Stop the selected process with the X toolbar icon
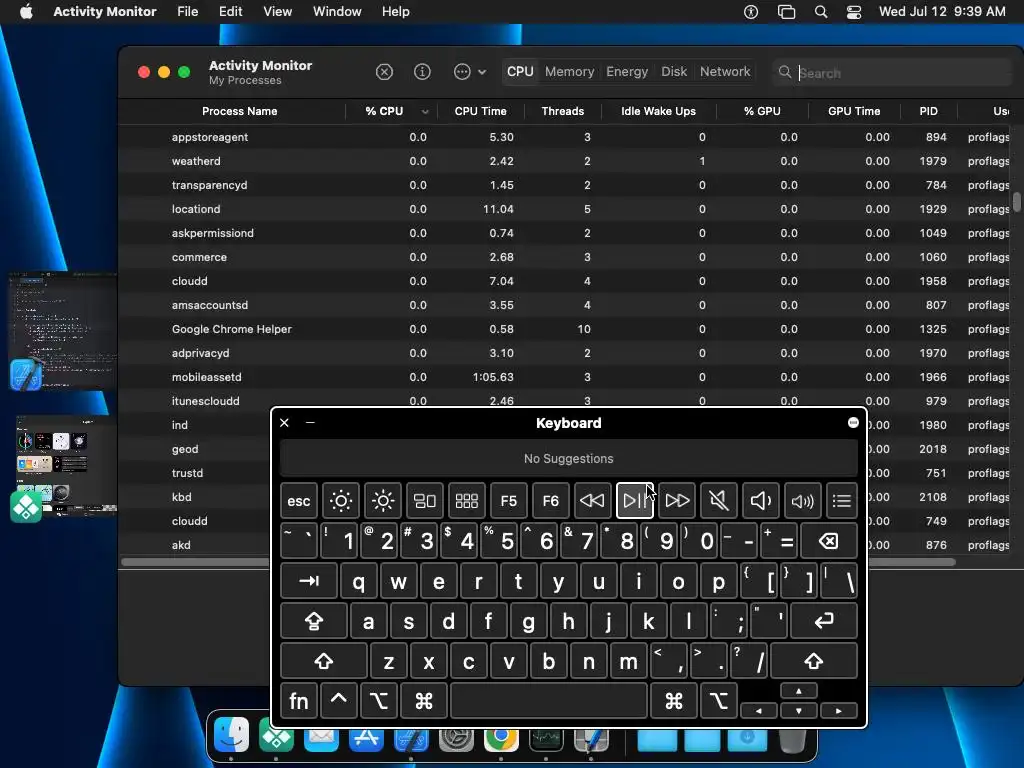The height and width of the screenshot is (768, 1024). coord(384,72)
